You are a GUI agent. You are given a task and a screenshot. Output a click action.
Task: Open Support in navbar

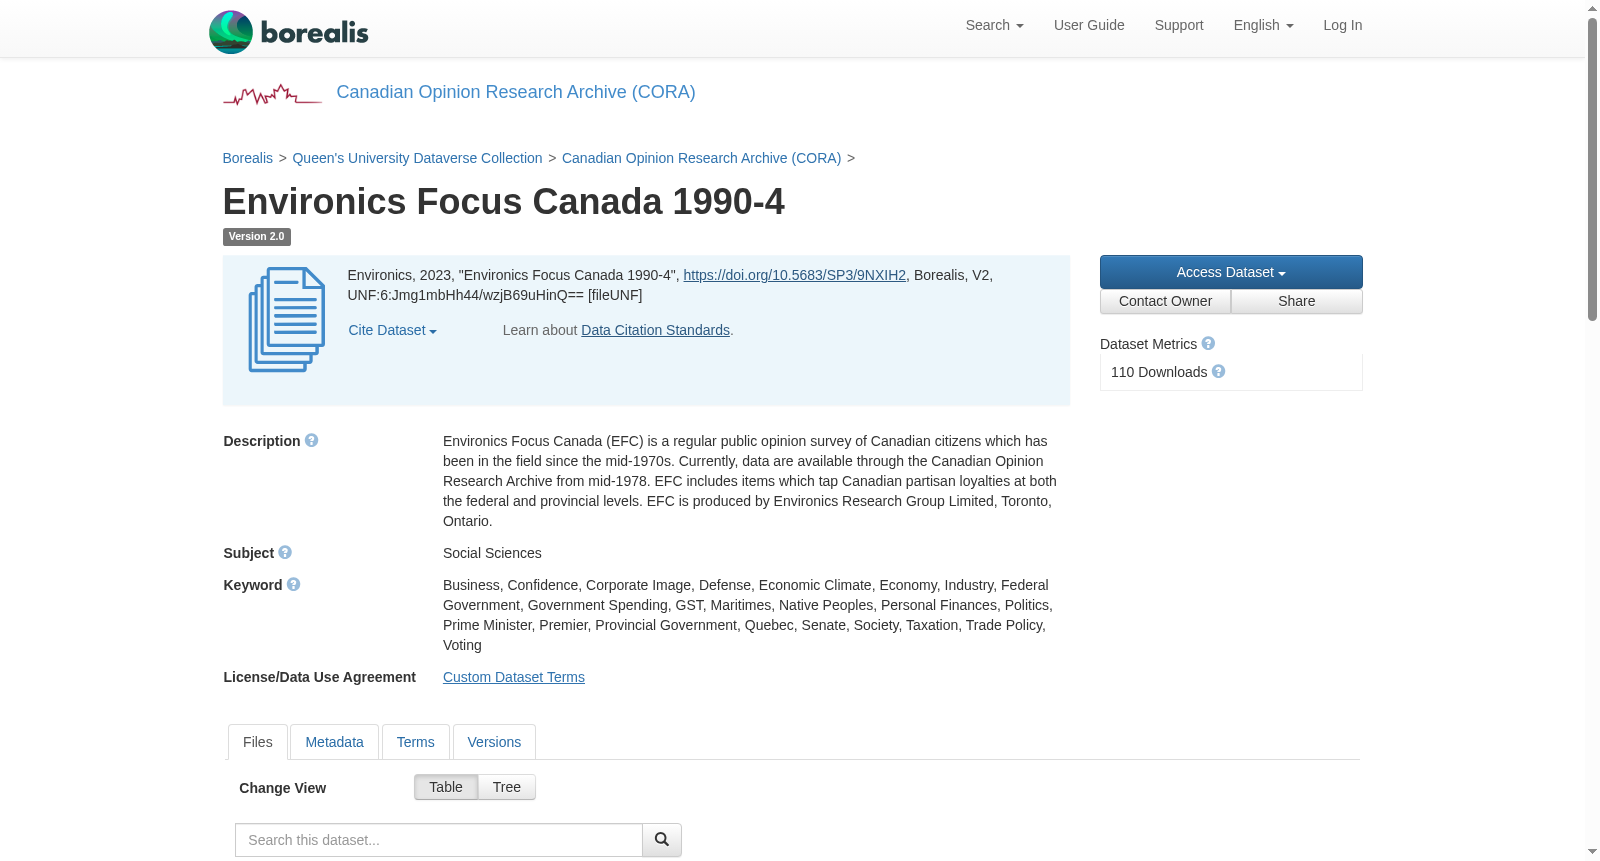tap(1179, 25)
